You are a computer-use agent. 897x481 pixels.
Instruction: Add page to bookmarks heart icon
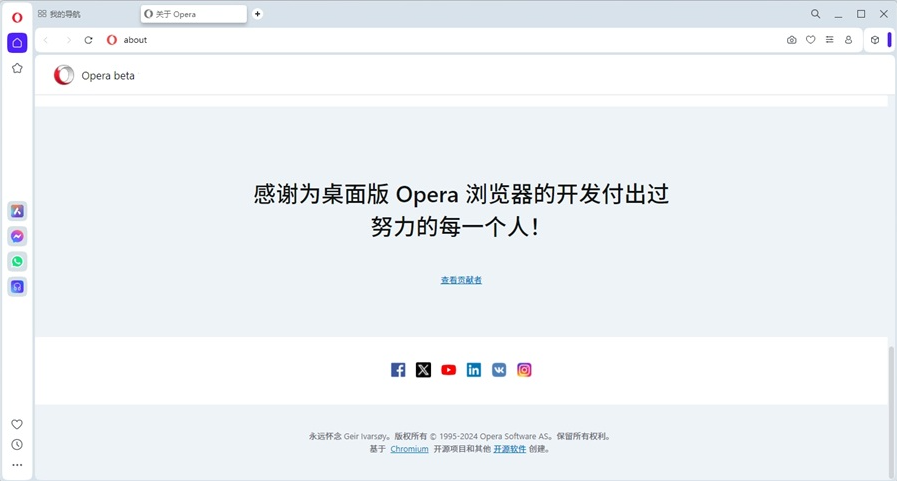click(x=811, y=40)
